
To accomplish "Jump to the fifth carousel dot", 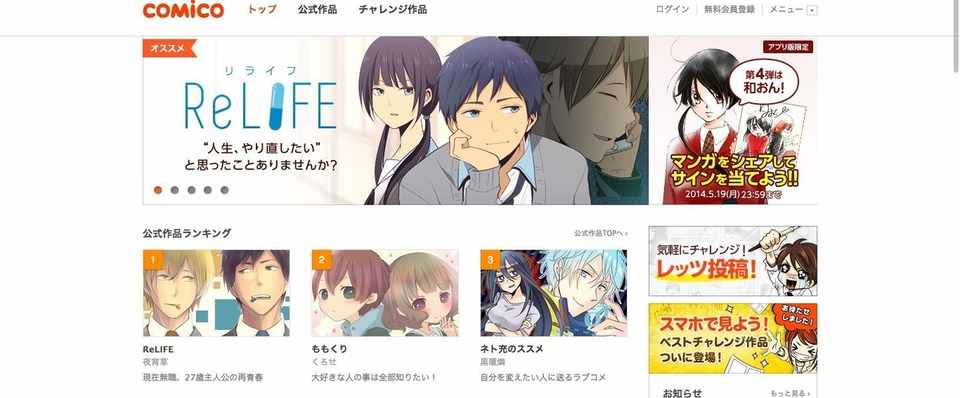I will pos(225,190).
